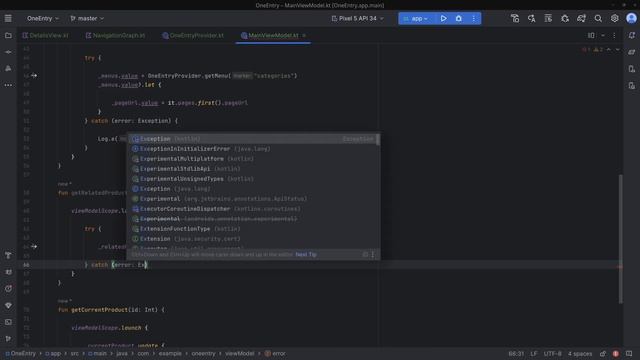Open the UTF-8 encoding selector

pyautogui.click(x=553, y=353)
